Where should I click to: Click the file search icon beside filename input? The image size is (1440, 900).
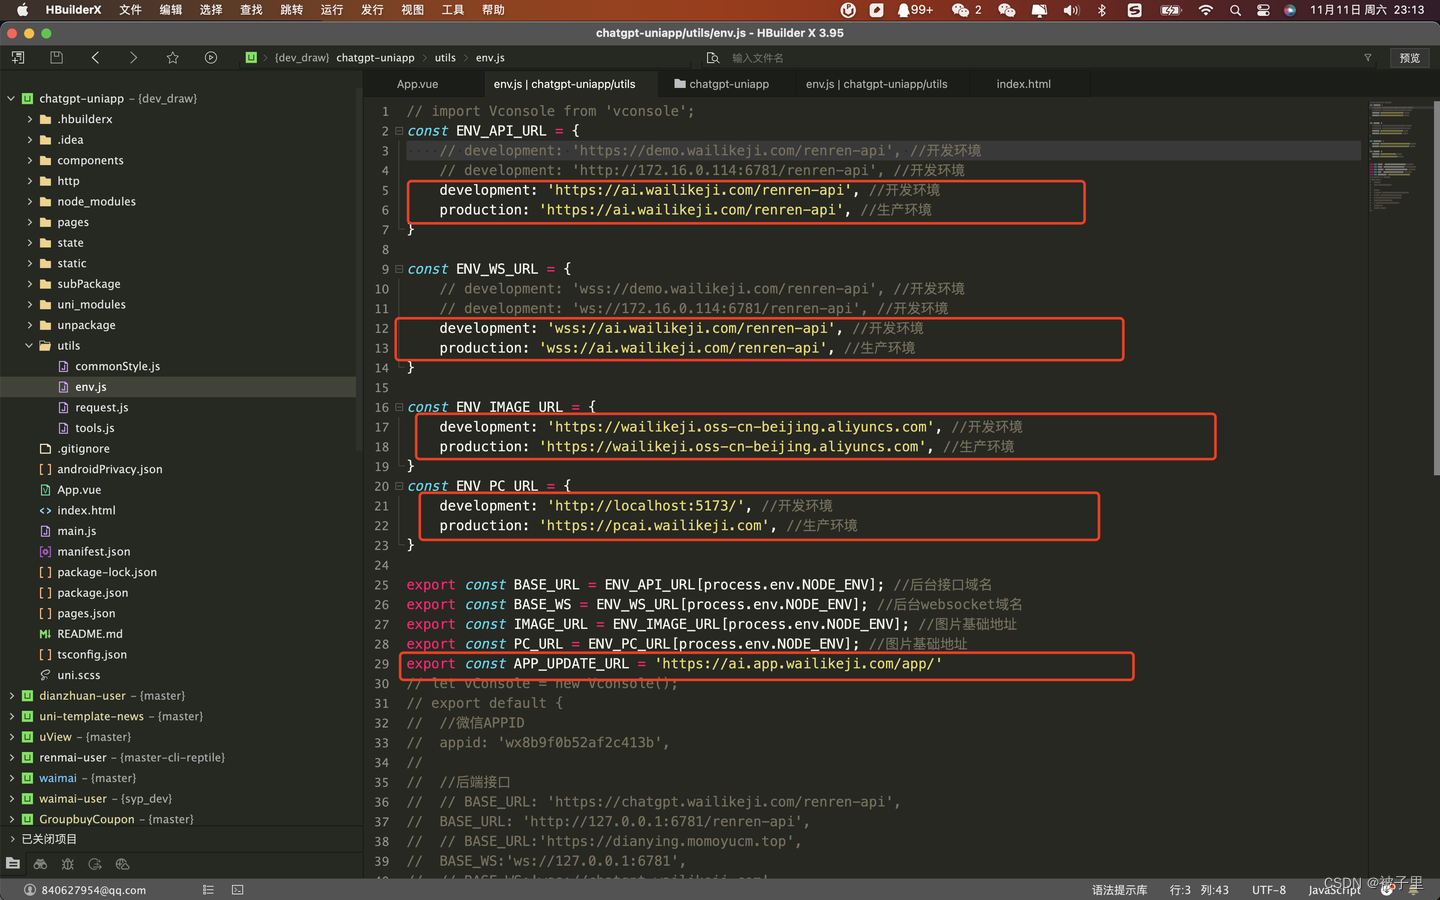(712, 58)
